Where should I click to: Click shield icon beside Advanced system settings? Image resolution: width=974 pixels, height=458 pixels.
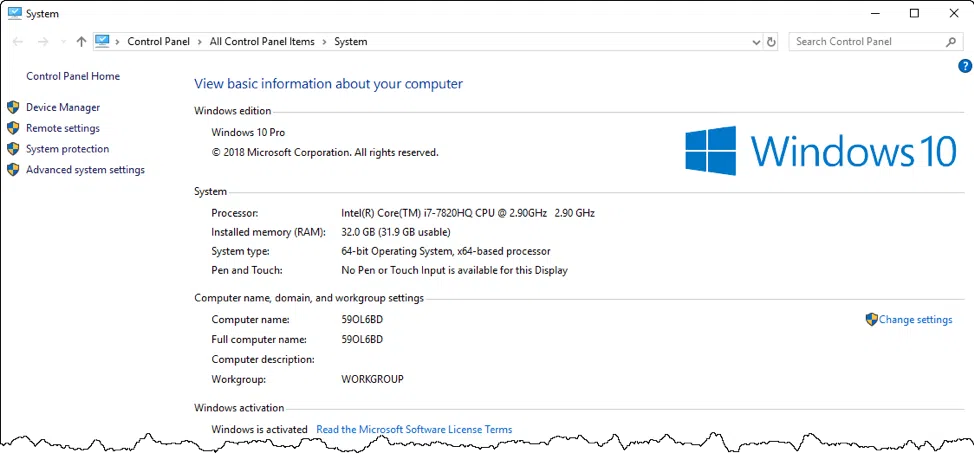[x=13, y=170]
